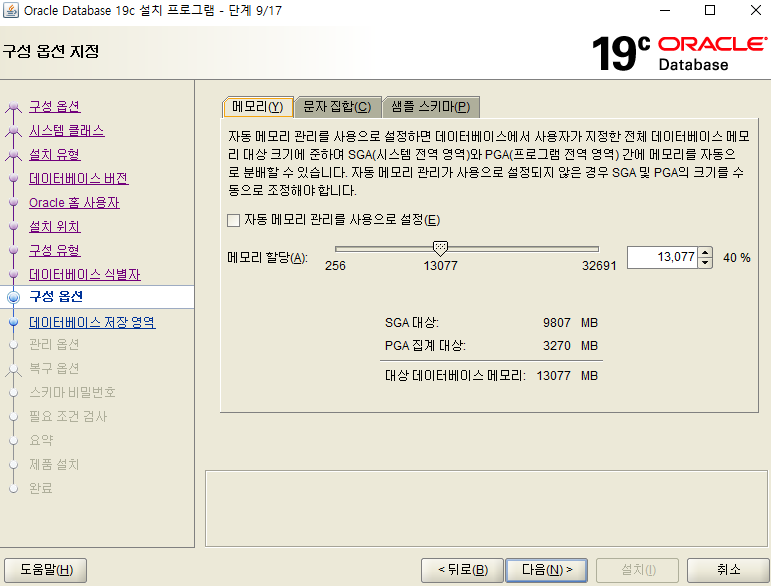Image resolution: width=771 pixels, height=586 pixels.
Task: Maximize the Oracle installer window
Action: tap(710, 10)
